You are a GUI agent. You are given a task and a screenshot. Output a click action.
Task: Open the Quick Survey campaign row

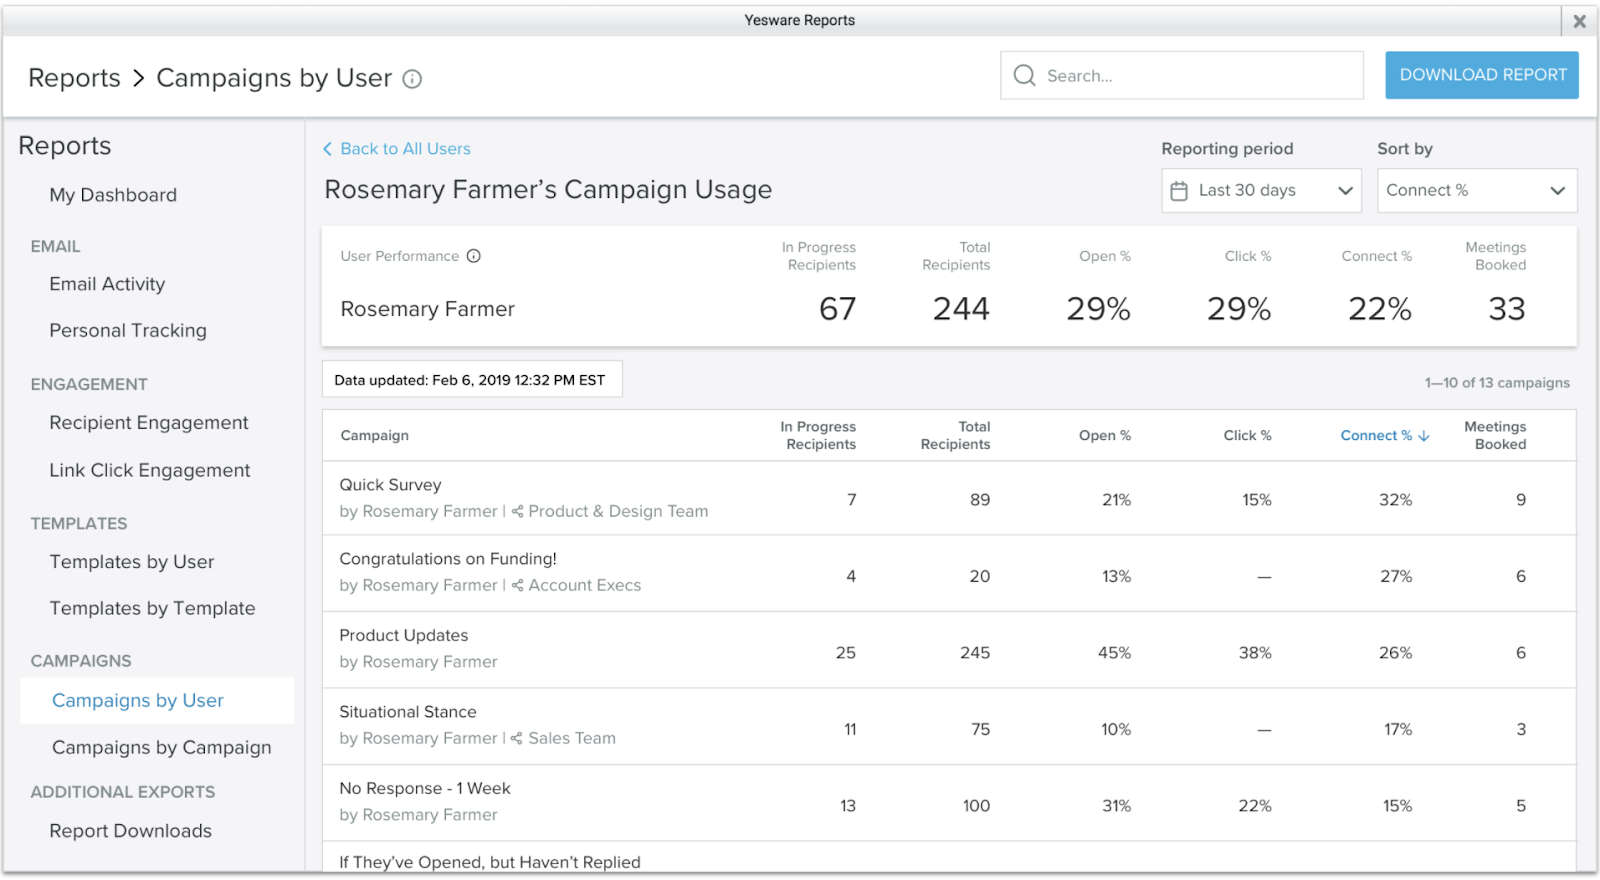[390, 485]
